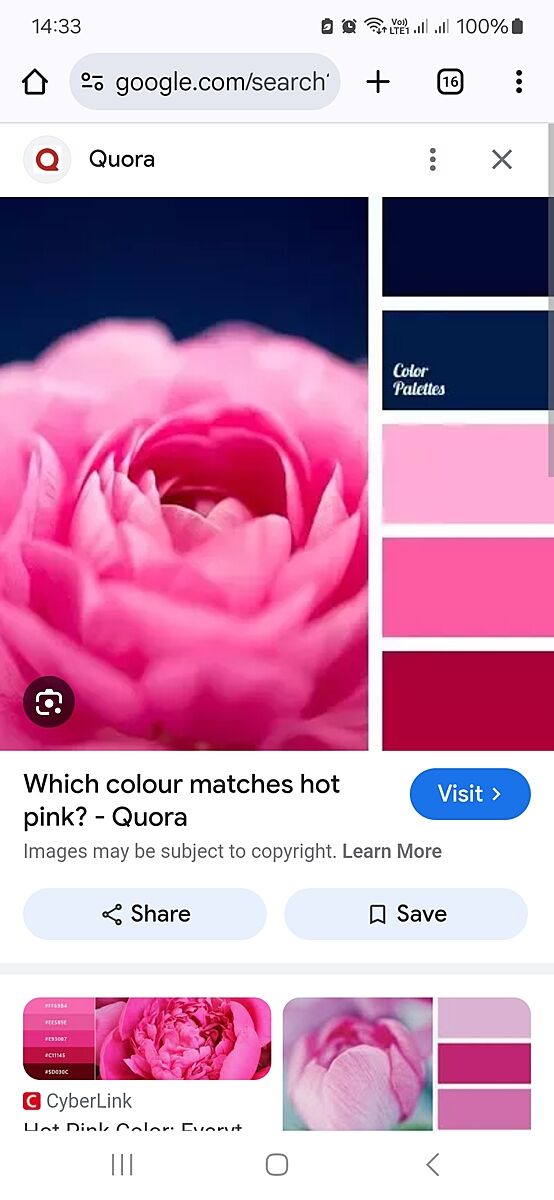The width and height of the screenshot is (554, 1200).
Task: Open the 'Which colour matches hot pink?' title
Action: tap(182, 800)
